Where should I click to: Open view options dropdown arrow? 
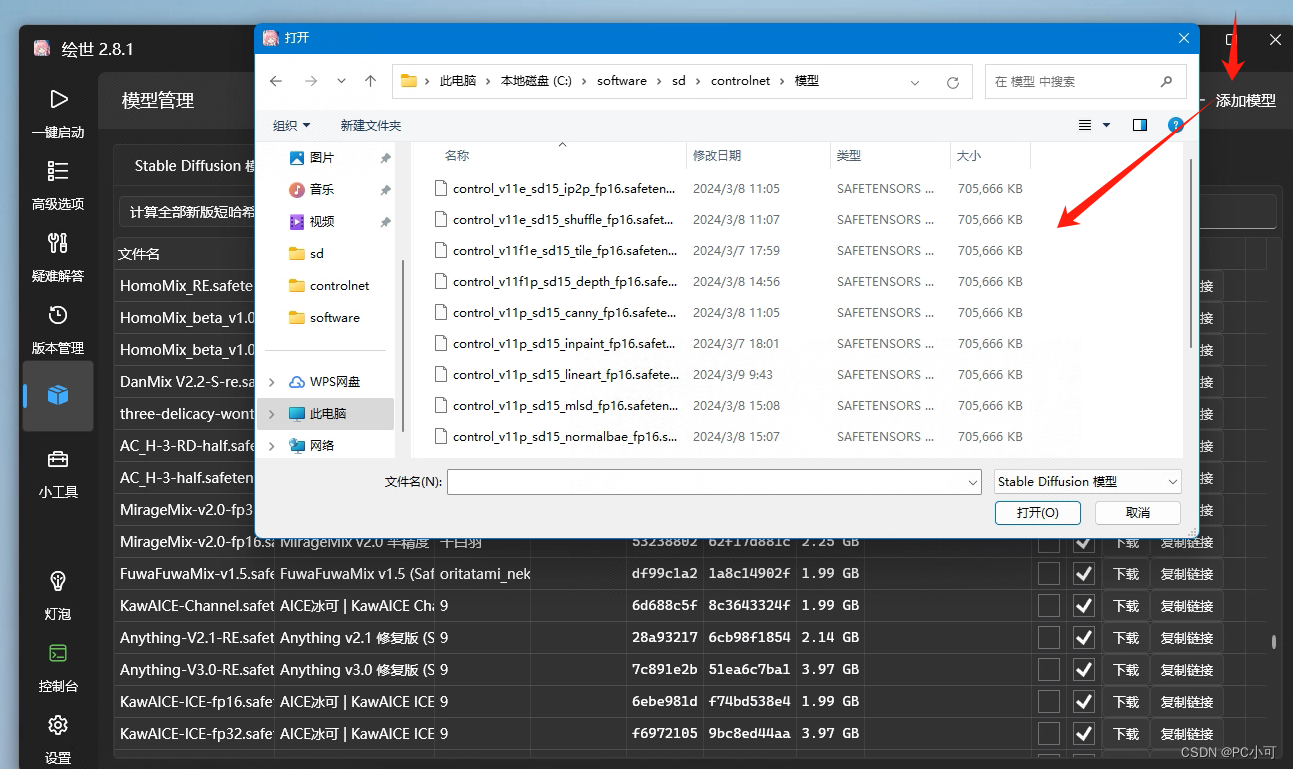tap(1107, 125)
